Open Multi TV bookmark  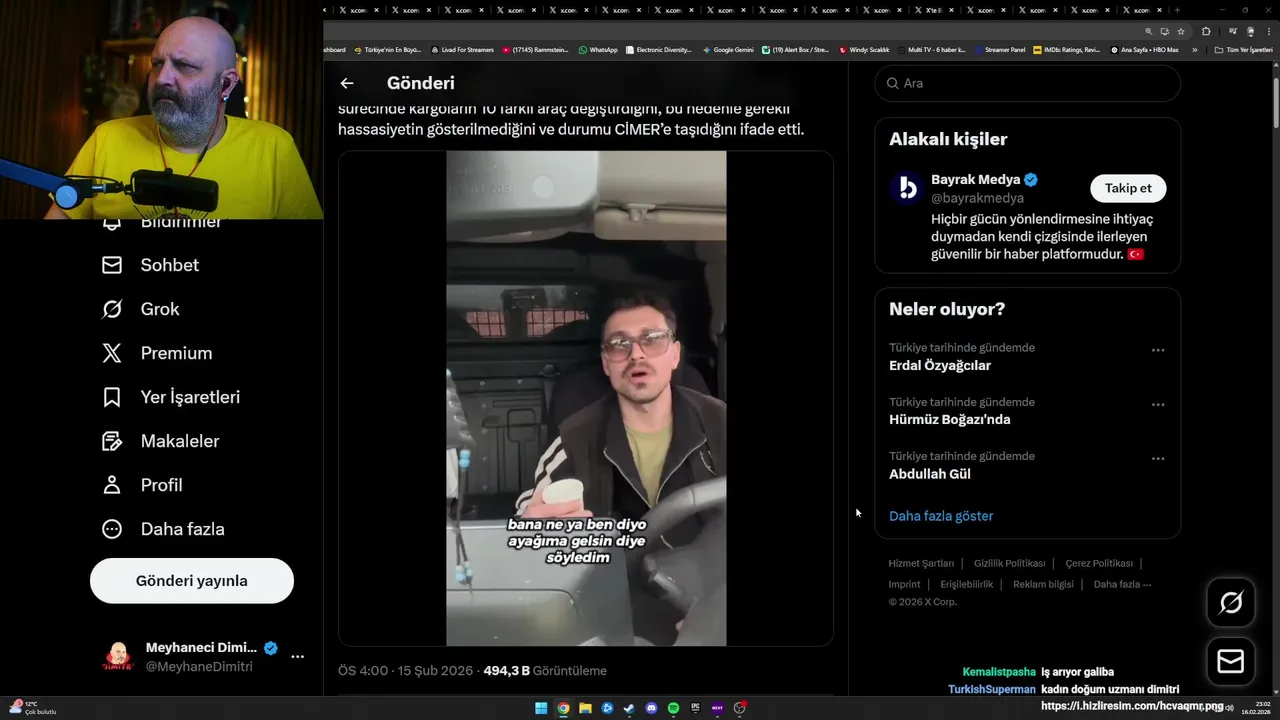tap(932, 50)
